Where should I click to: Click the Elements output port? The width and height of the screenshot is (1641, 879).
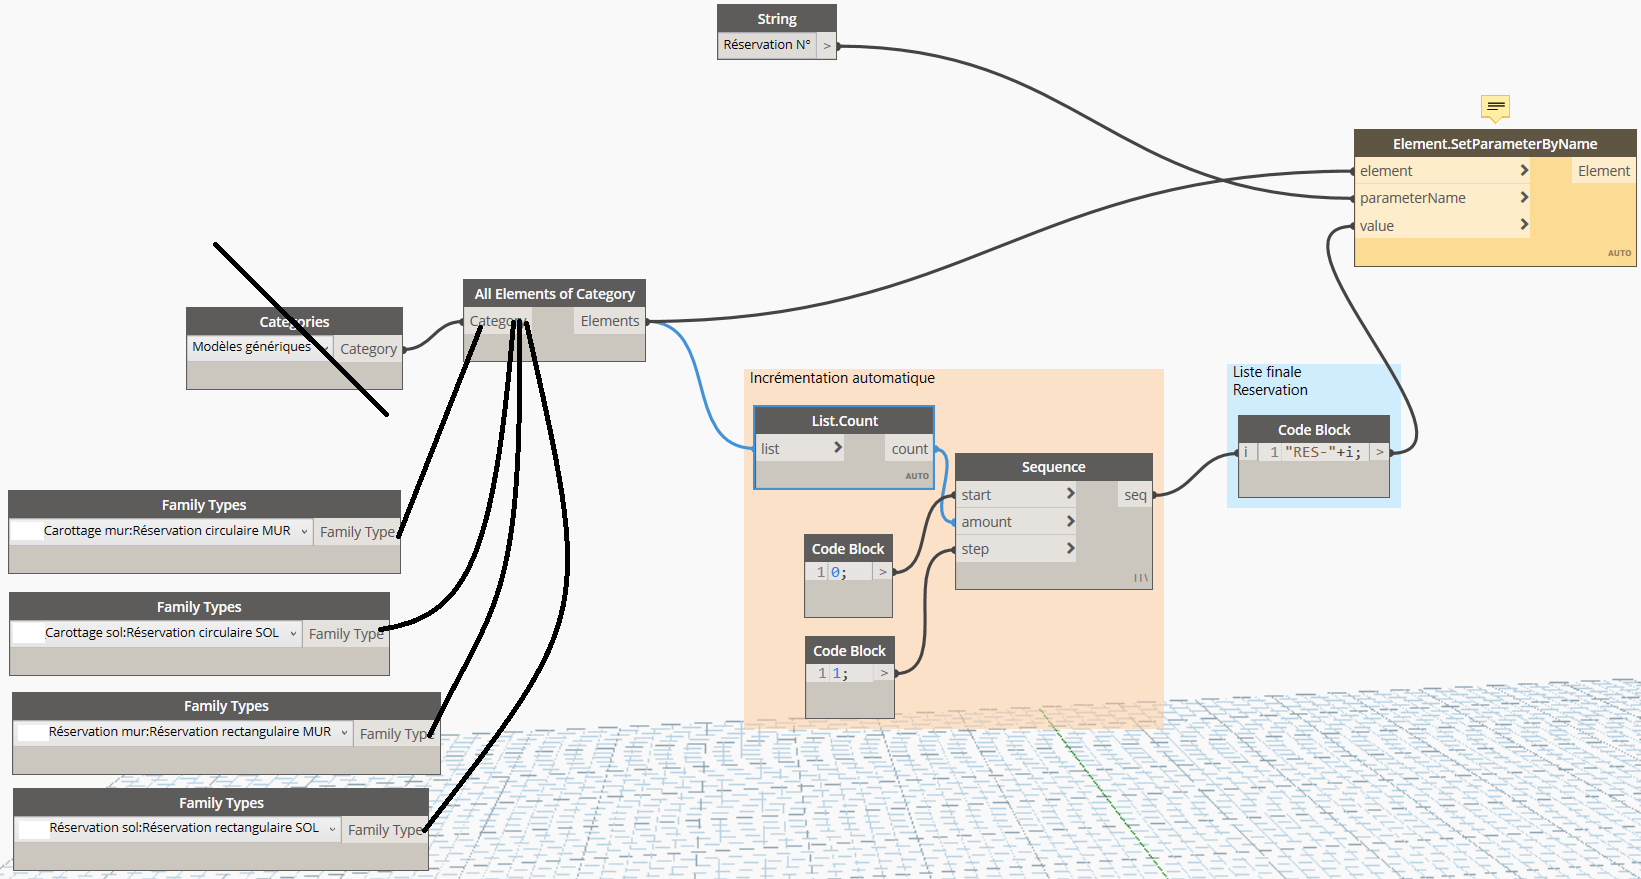point(610,321)
